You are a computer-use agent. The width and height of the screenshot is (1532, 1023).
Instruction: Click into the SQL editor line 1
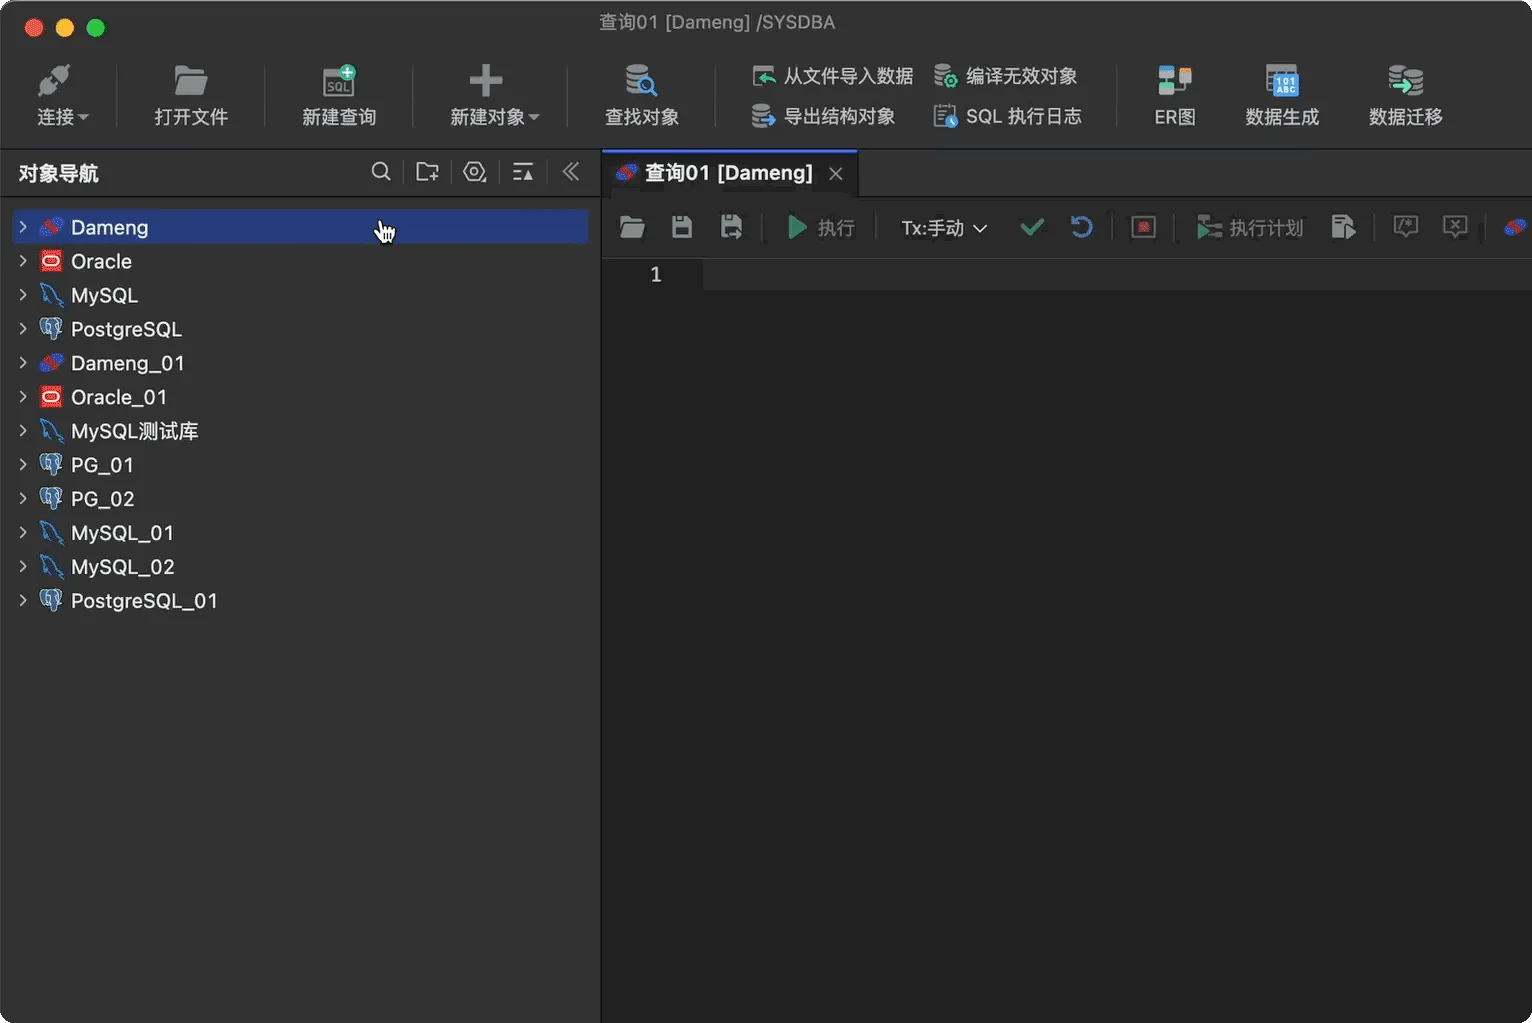pyautogui.click(x=1116, y=274)
